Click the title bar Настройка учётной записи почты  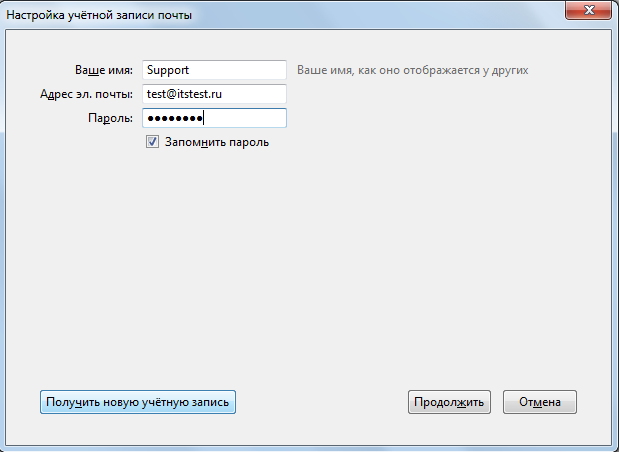pyautogui.click(x=99, y=15)
